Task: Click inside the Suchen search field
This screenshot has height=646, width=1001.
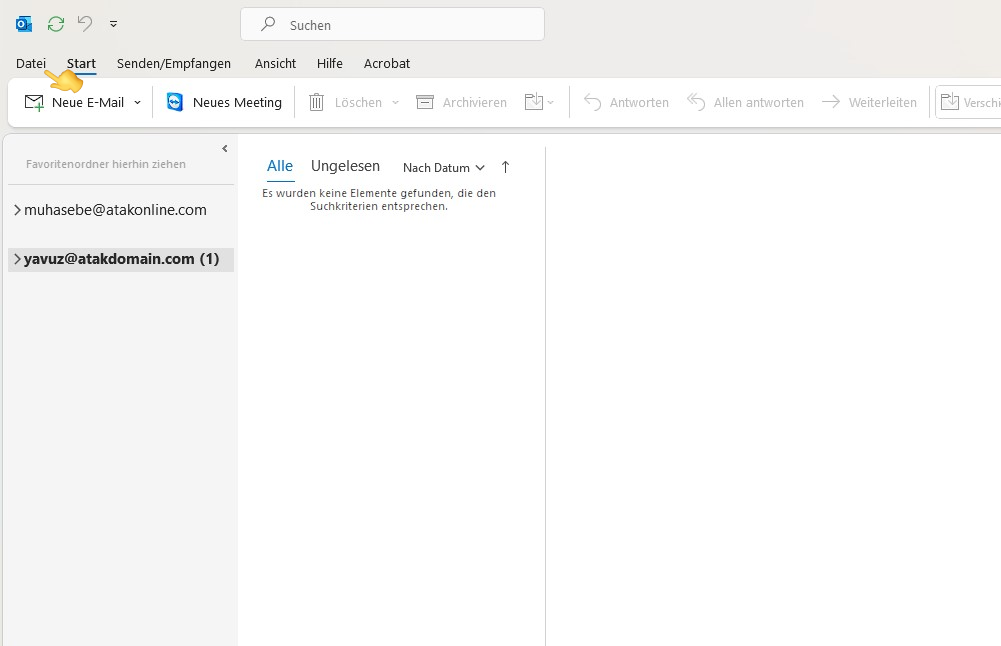Action: [392, 23]
